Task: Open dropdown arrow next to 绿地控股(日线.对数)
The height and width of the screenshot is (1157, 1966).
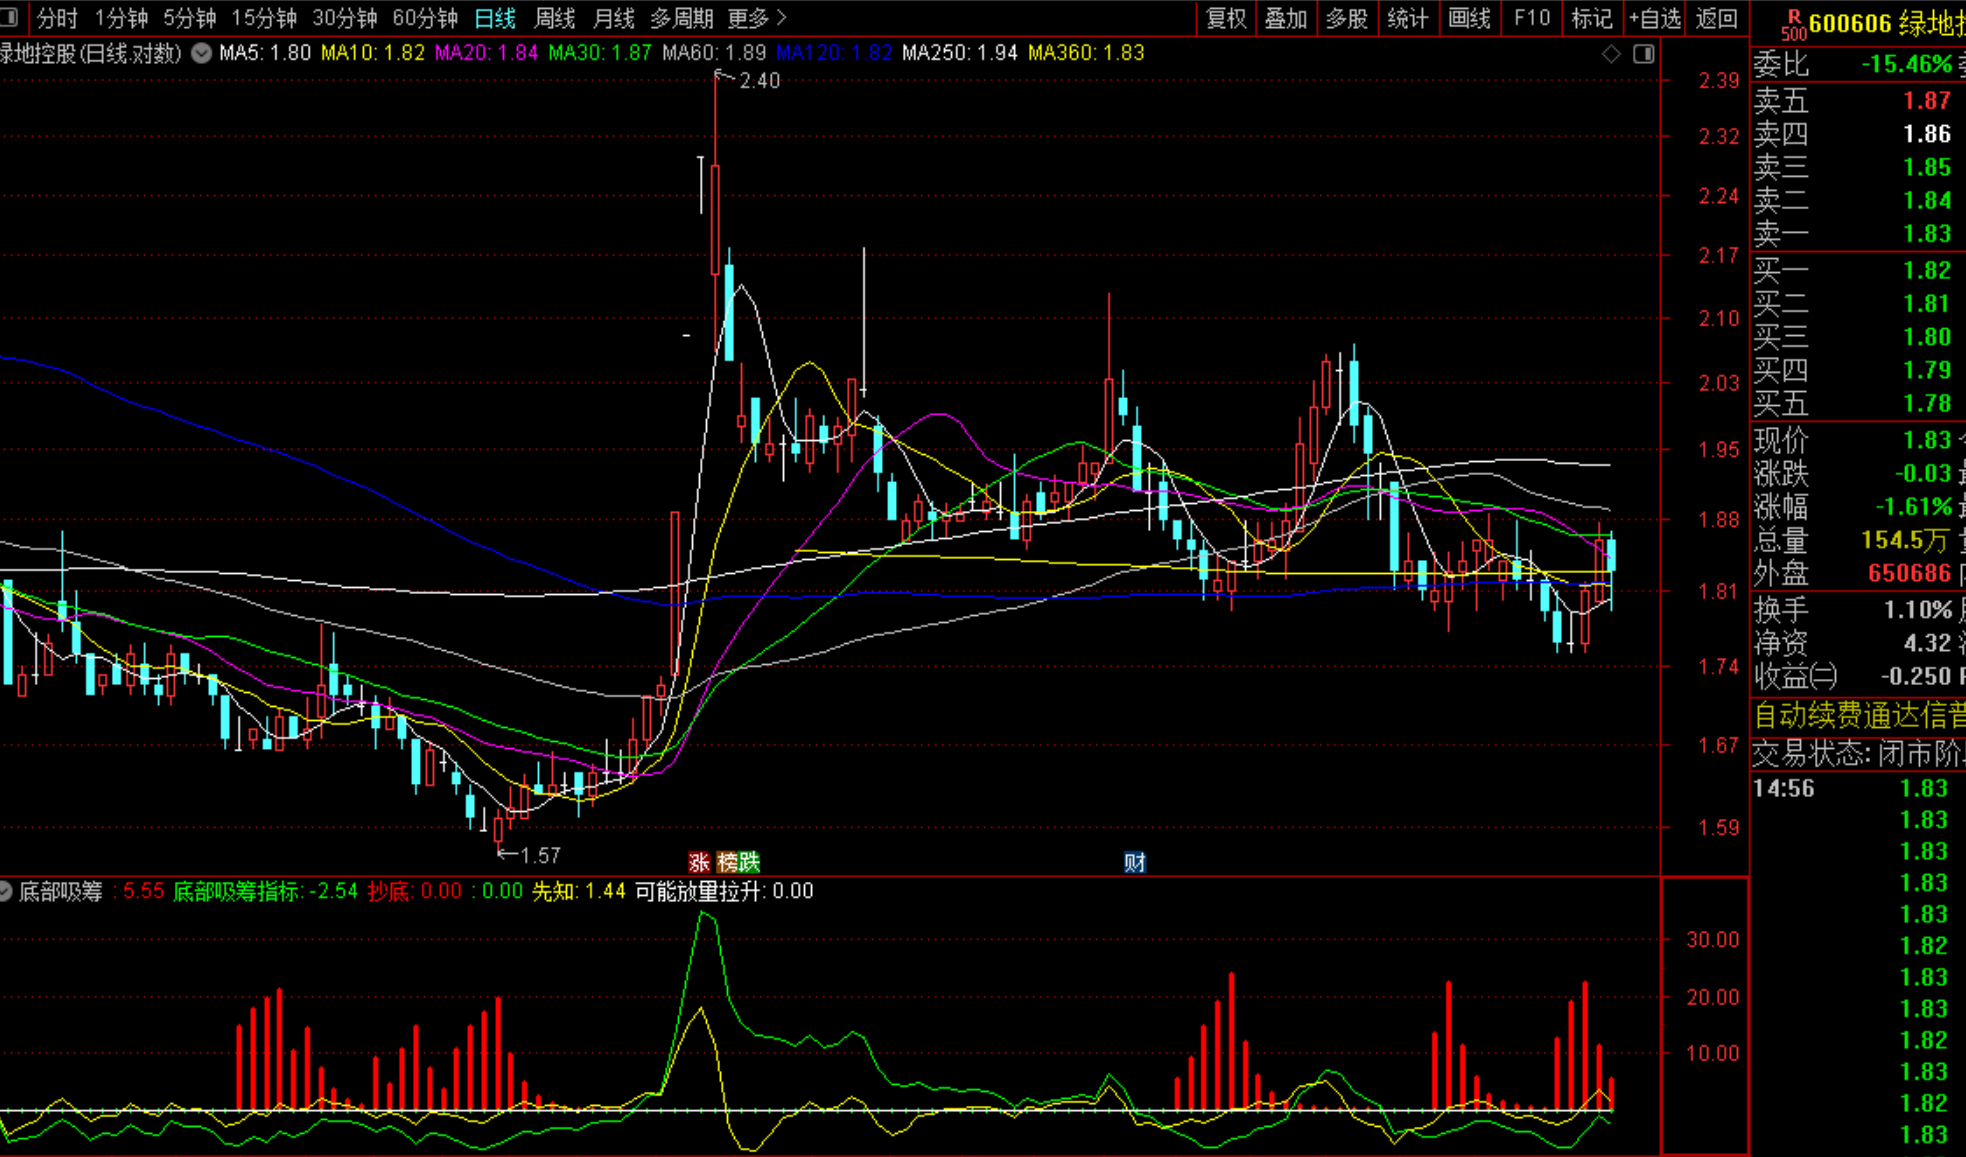Action: point(201,53)
